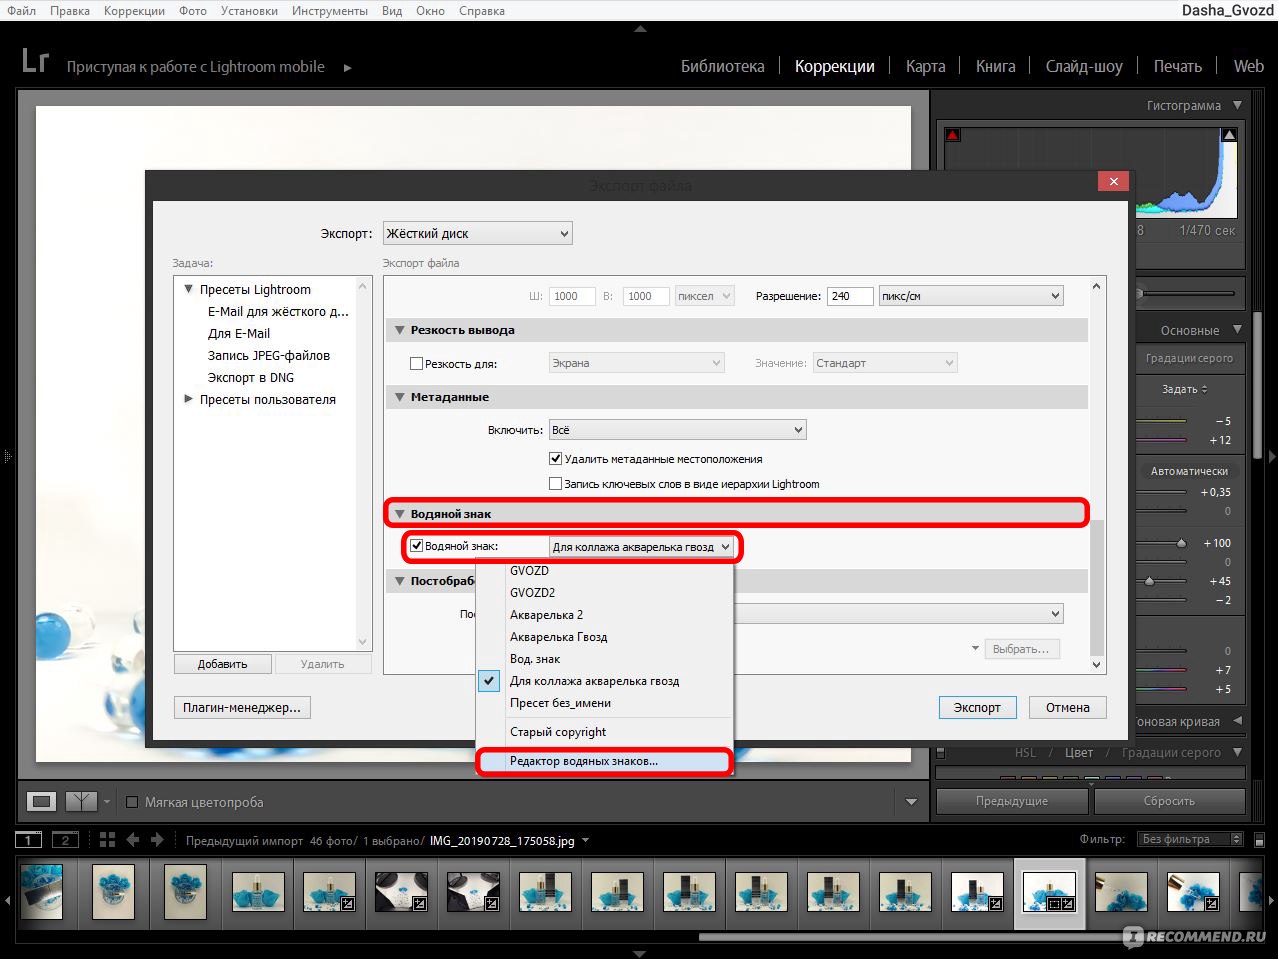Screen dimensions: 1278x959
Task: Open Grid view via the four-squares icon
Action: coord(107,840)
